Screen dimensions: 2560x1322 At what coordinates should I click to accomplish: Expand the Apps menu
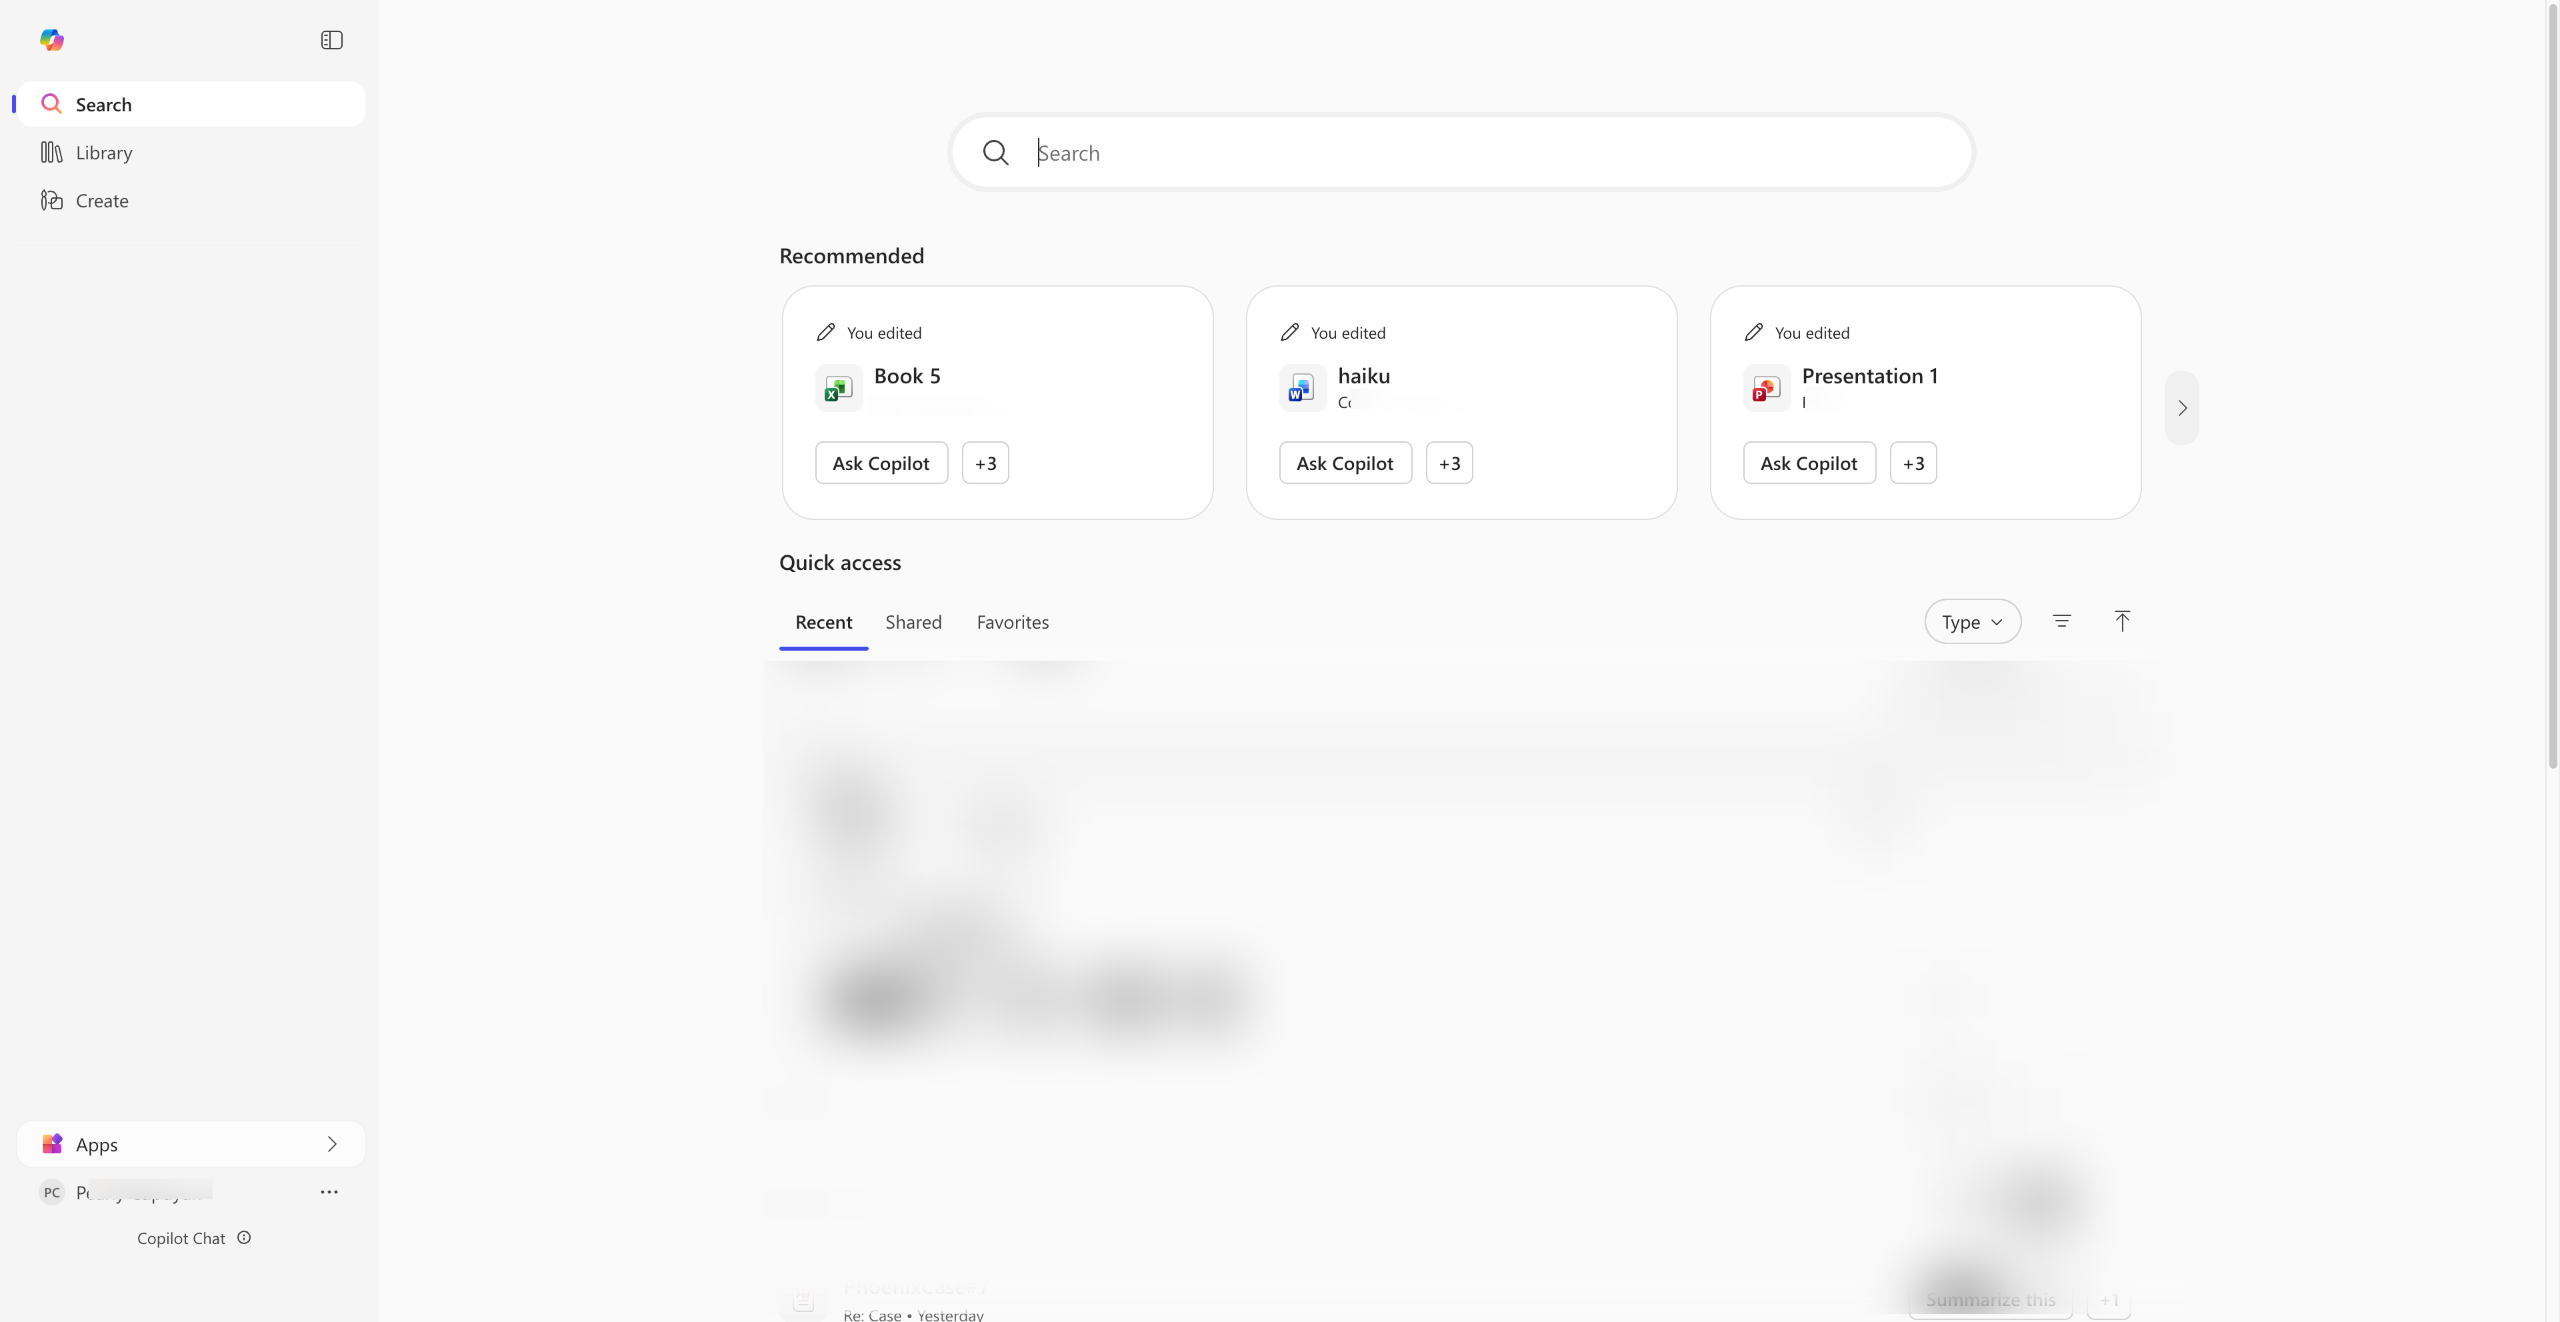point(191,1144)
